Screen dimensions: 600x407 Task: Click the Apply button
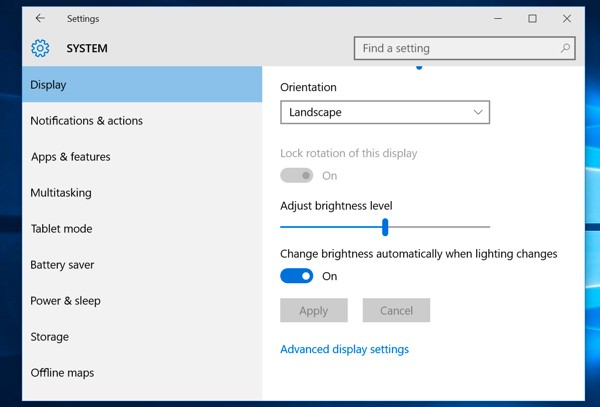click(x=314, y=310)
